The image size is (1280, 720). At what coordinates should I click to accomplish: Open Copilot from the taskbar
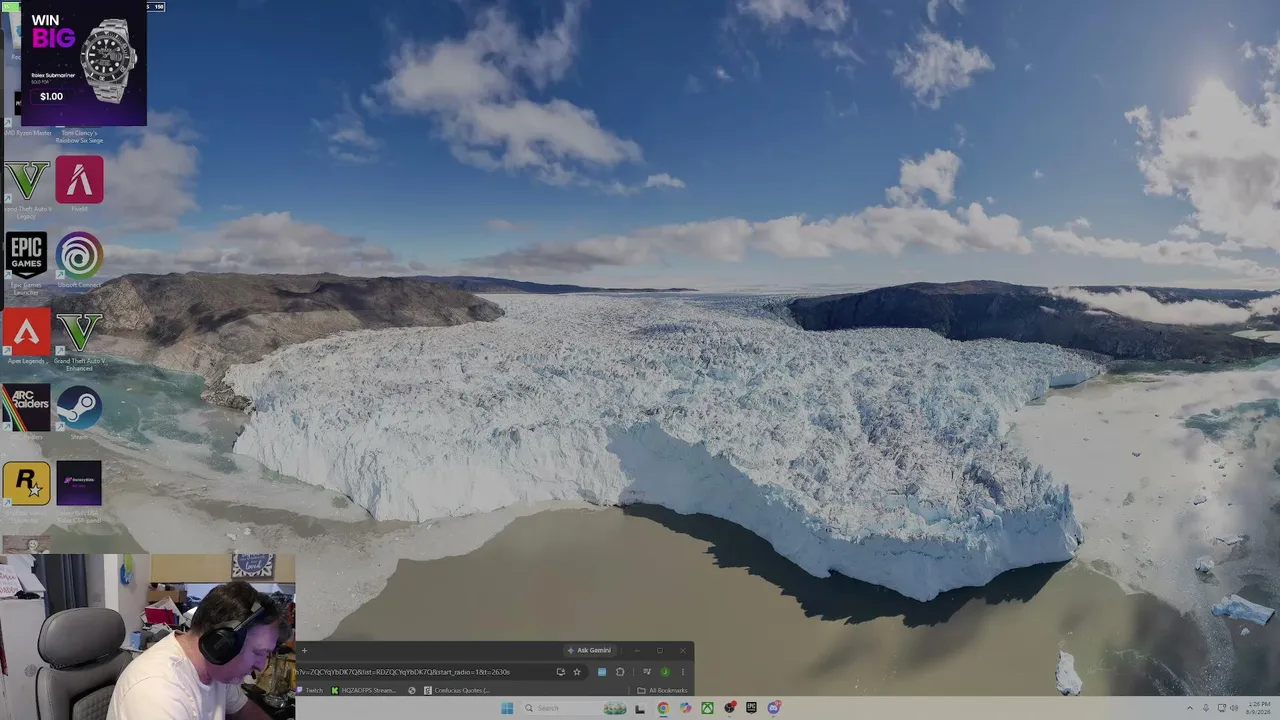coord(685,708)
